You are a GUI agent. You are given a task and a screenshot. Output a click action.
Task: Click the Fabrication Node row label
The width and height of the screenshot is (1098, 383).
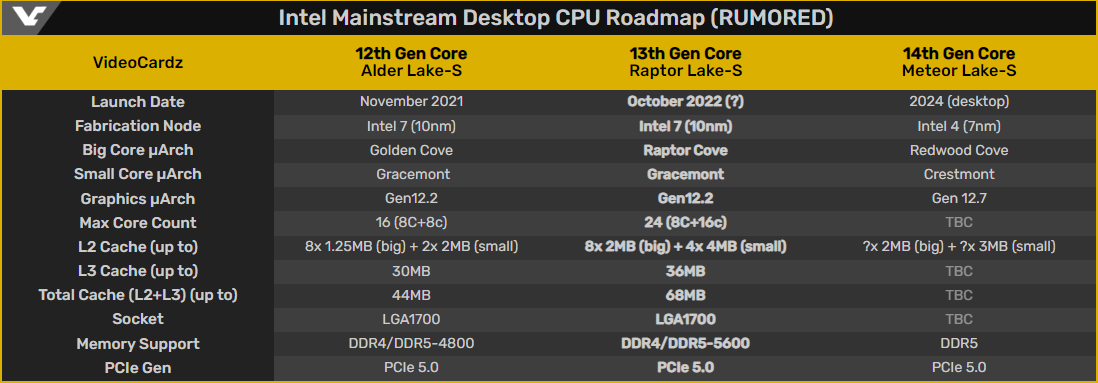(138, 126)
